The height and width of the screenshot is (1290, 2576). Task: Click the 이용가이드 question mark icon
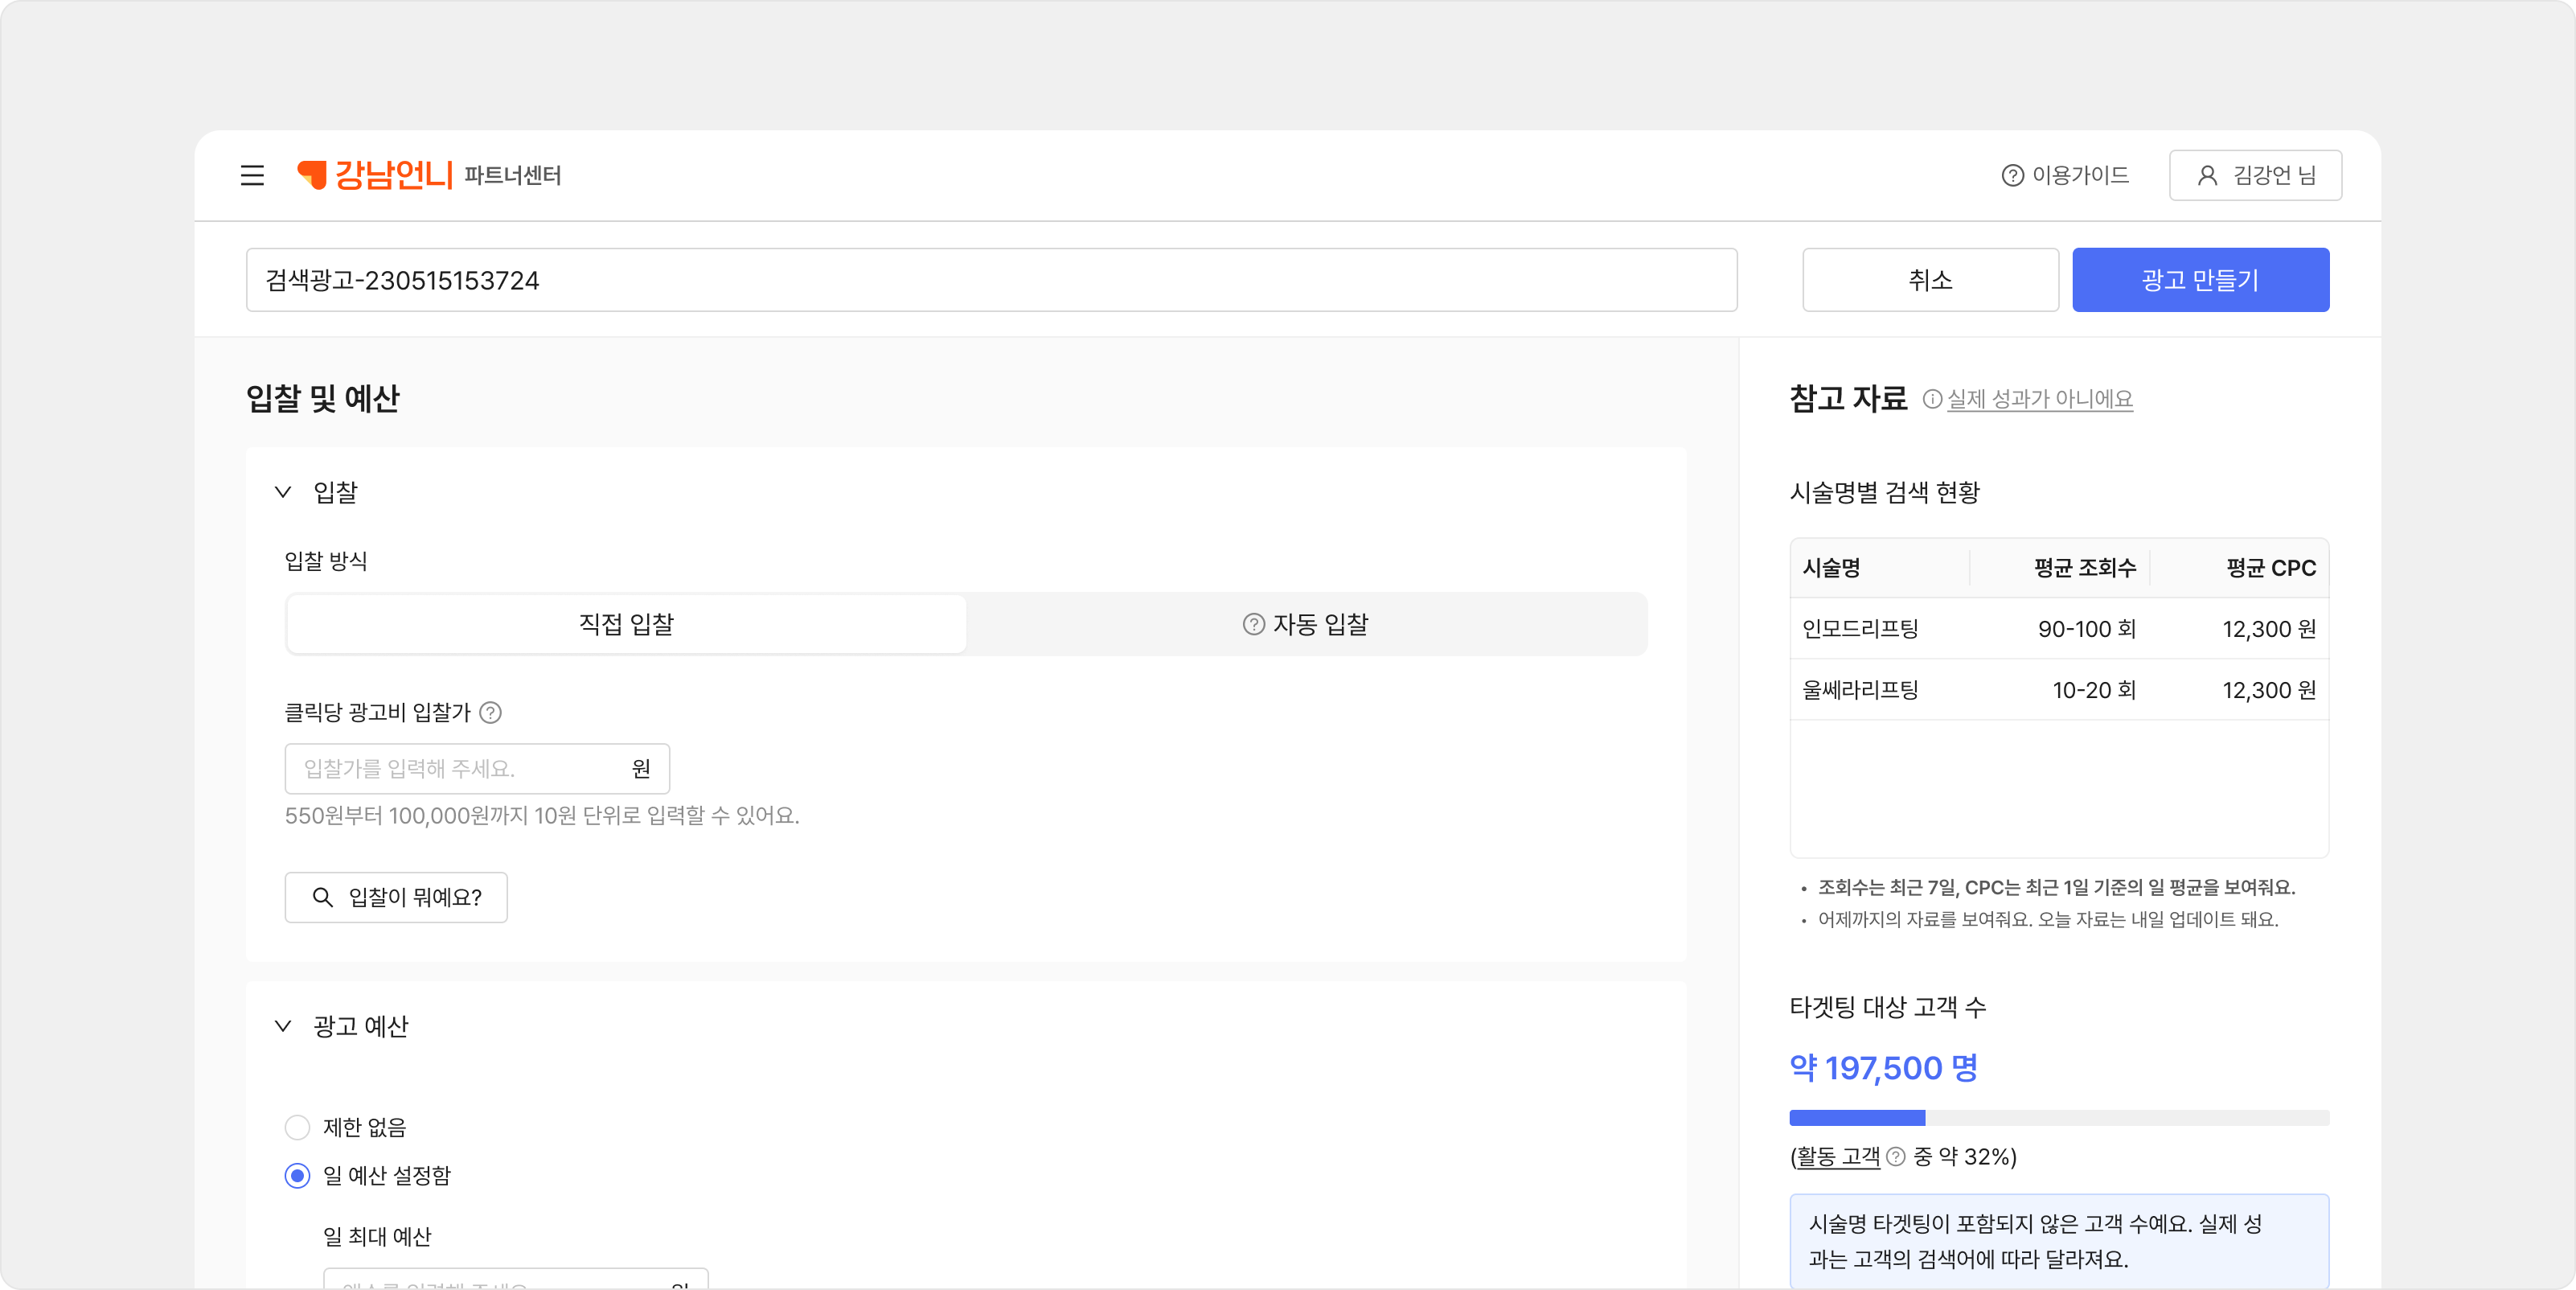click(2012, 176)
